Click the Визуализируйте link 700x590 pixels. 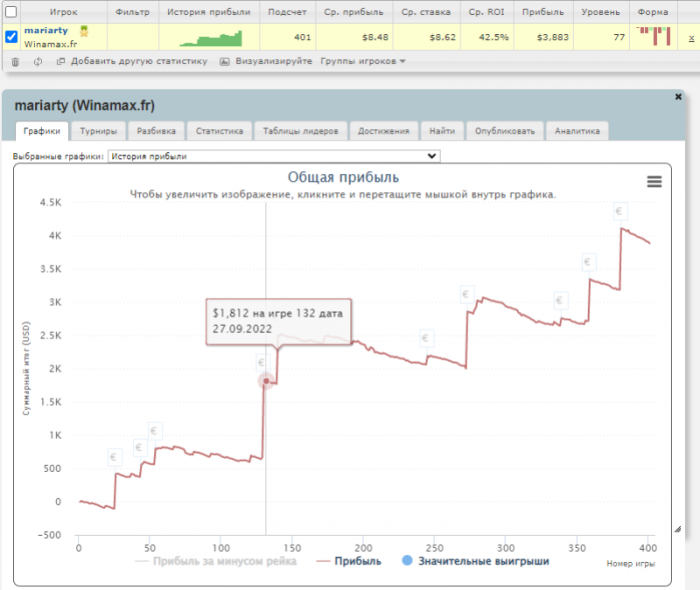[274, 61]
